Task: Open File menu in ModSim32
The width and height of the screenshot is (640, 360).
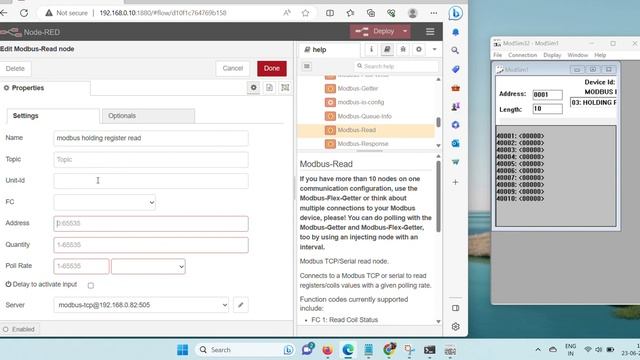Action: coord(498,55)
